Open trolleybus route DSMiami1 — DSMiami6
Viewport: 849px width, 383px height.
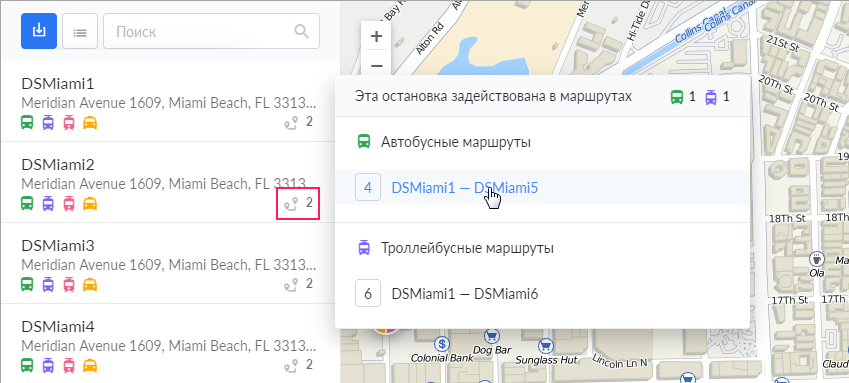tap(465, 294)
